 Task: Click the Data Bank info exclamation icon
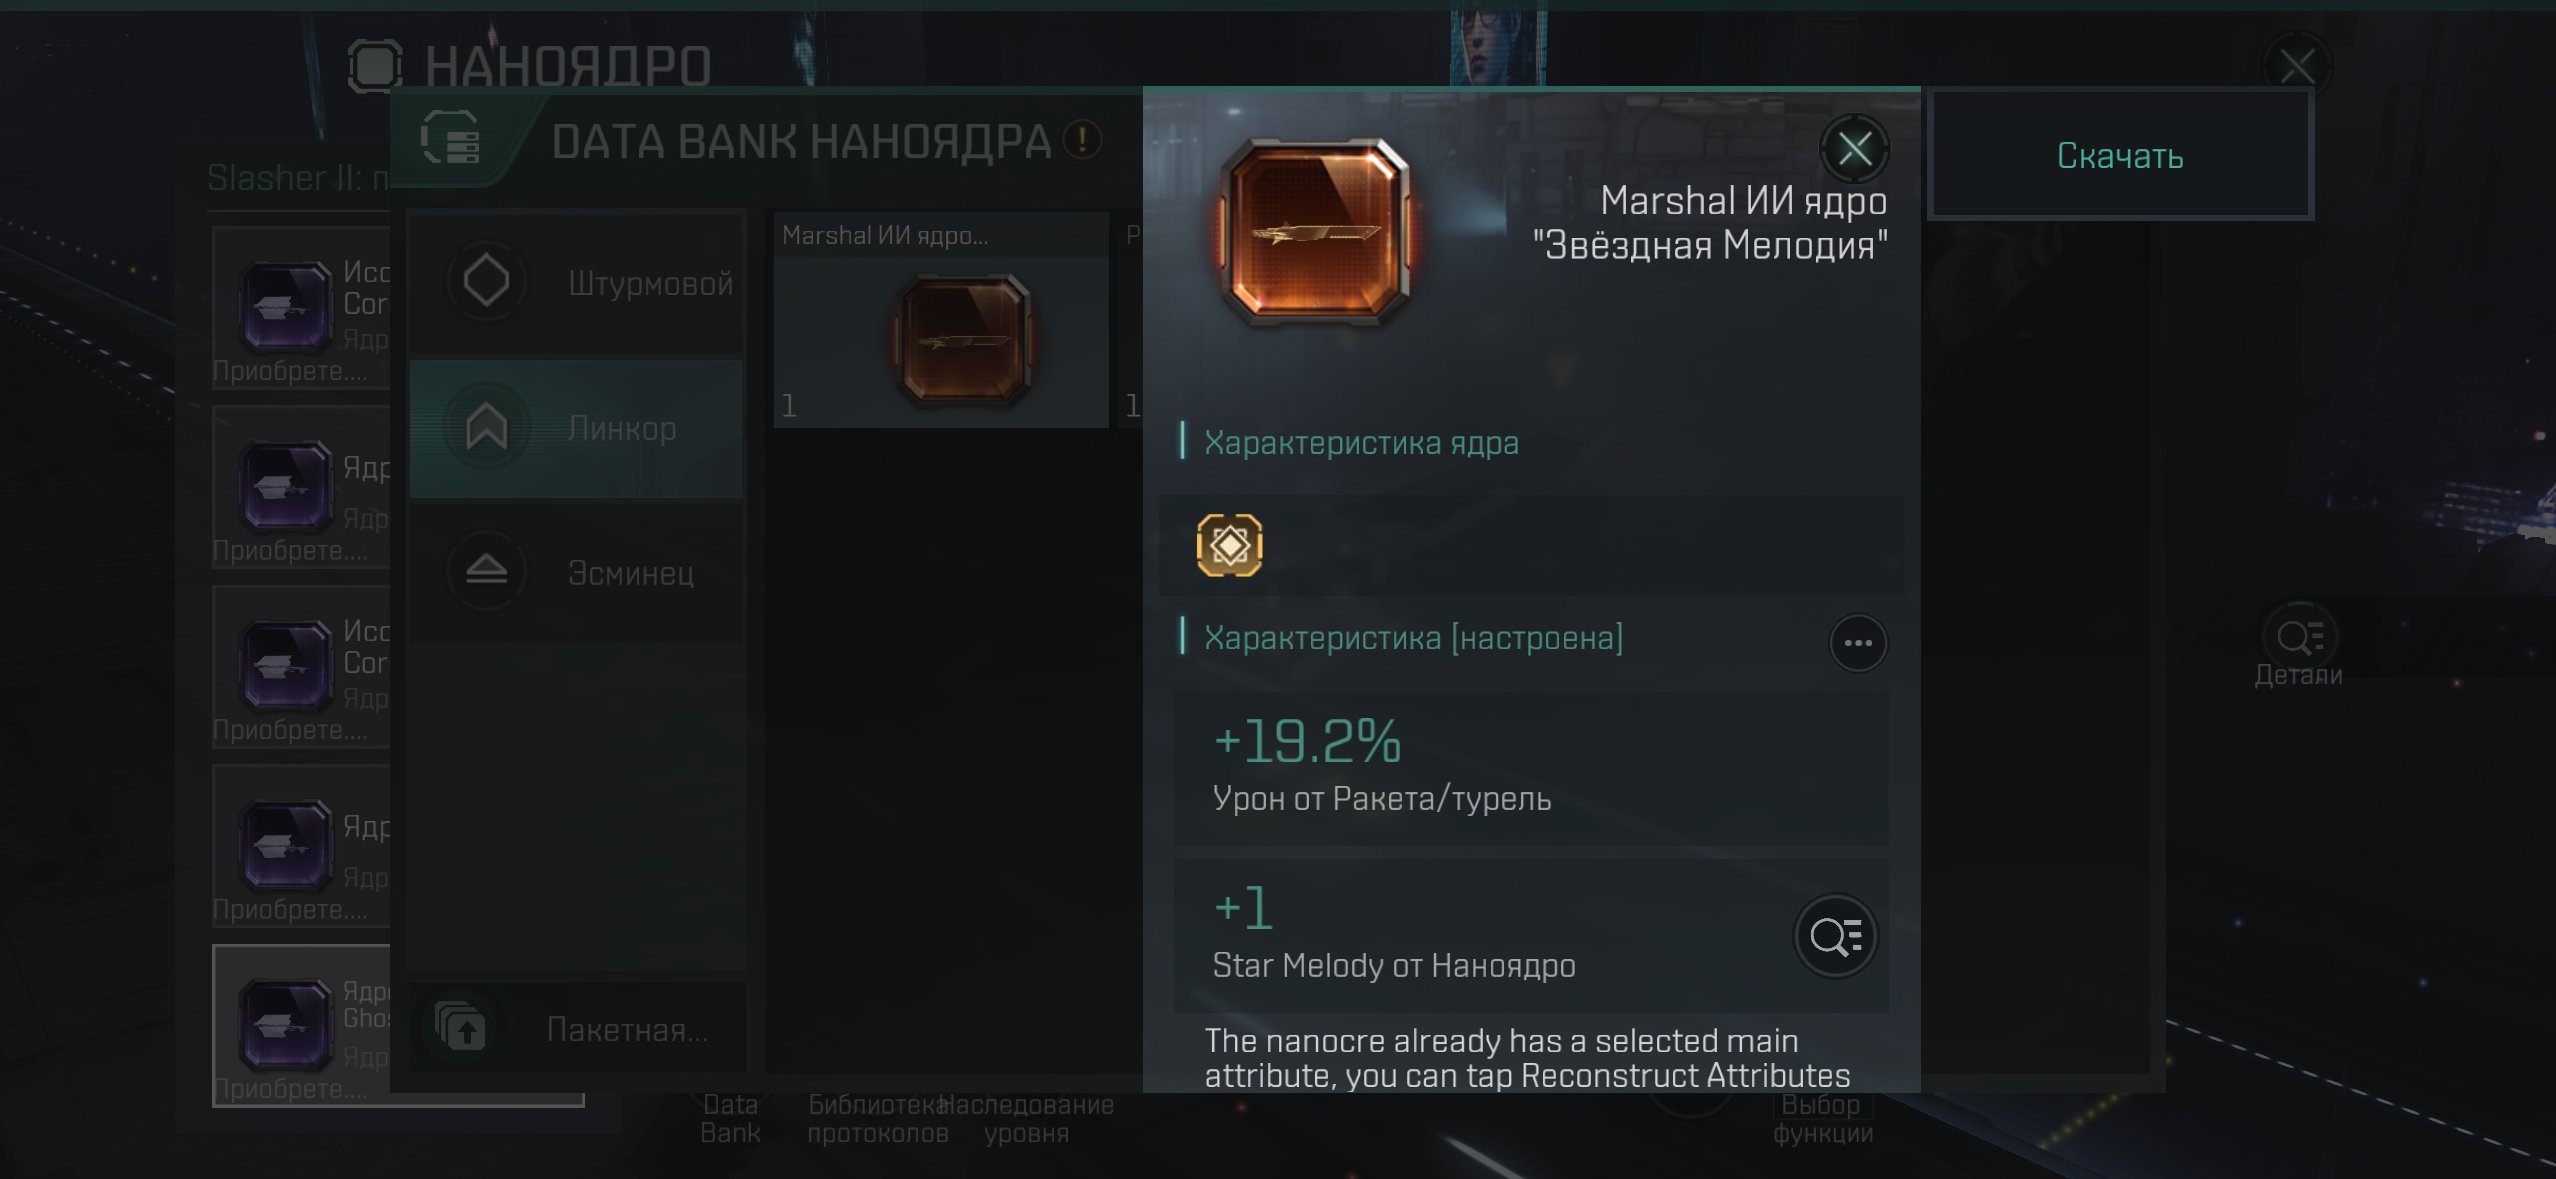[1082, 140]
